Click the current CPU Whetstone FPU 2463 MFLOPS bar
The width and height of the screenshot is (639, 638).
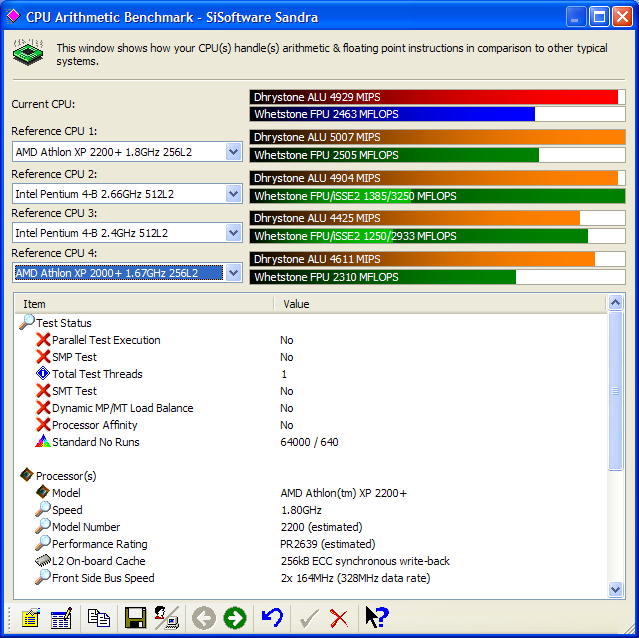pos(437,114)
